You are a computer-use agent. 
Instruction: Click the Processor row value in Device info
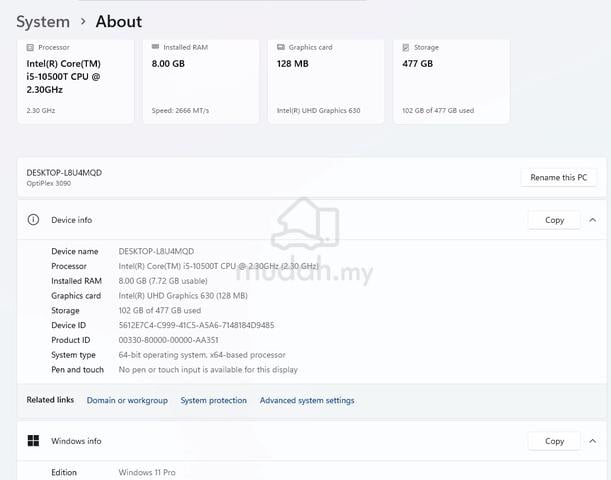219,266
